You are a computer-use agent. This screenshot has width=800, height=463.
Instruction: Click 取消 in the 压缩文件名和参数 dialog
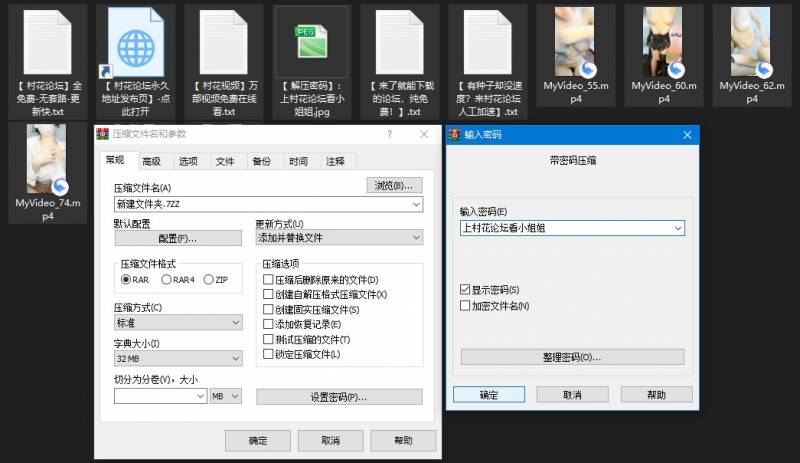coord(331,441)
